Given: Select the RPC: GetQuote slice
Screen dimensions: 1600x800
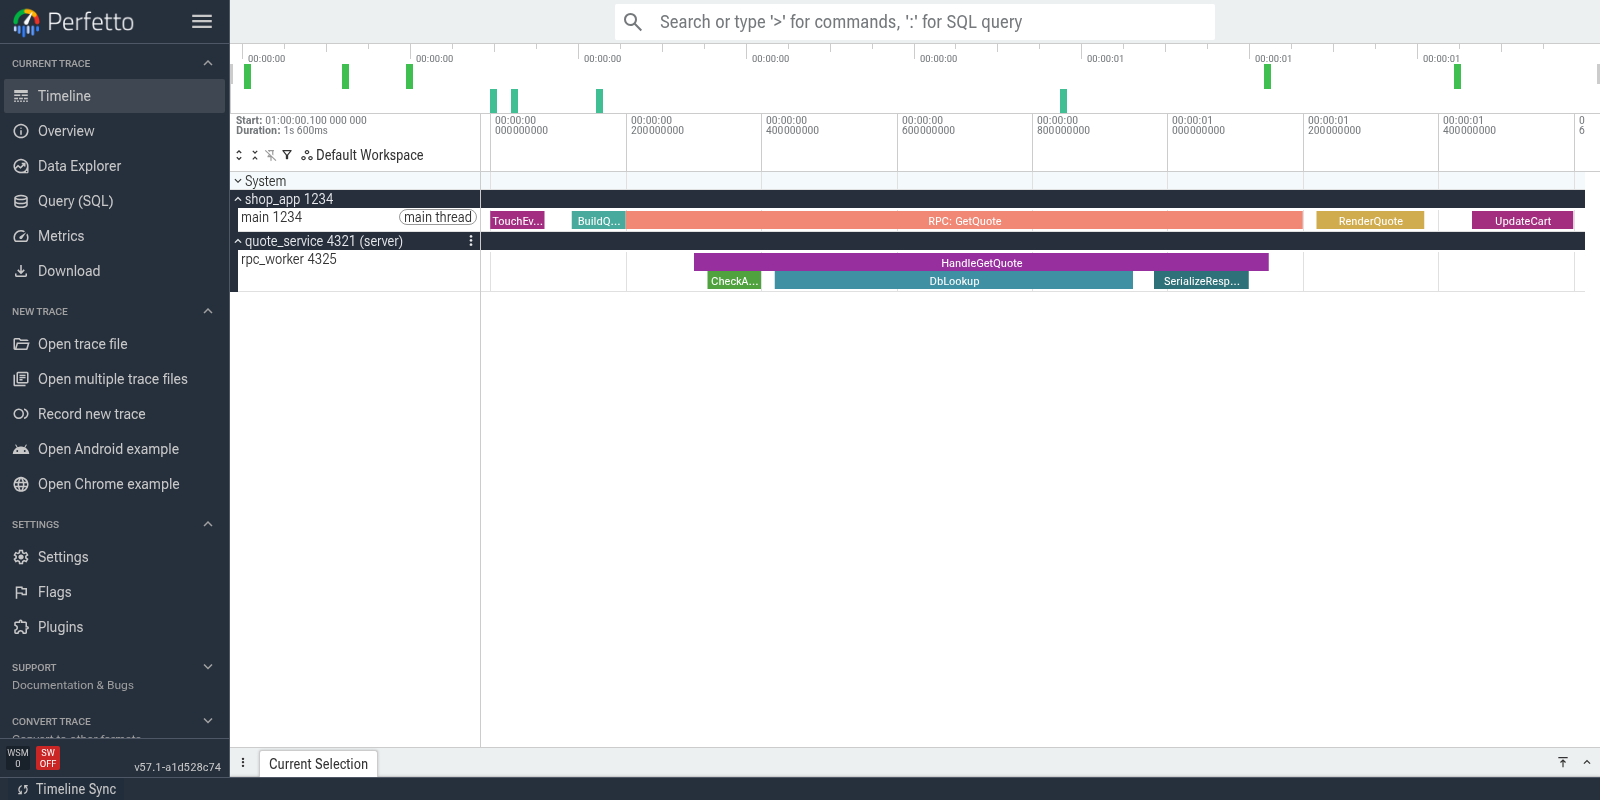Looking at the screenshot, I should (x=964, y=221).
